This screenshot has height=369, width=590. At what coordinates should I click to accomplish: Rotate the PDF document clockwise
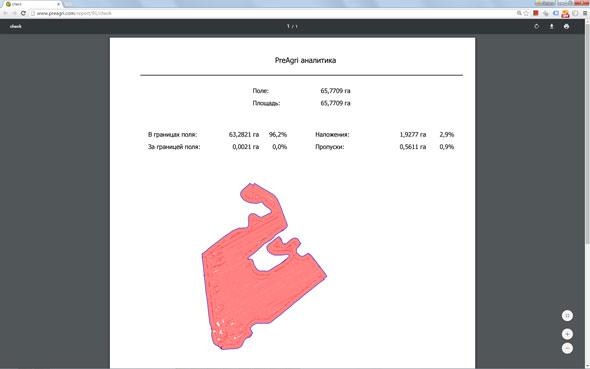click(x=536, y=26)
